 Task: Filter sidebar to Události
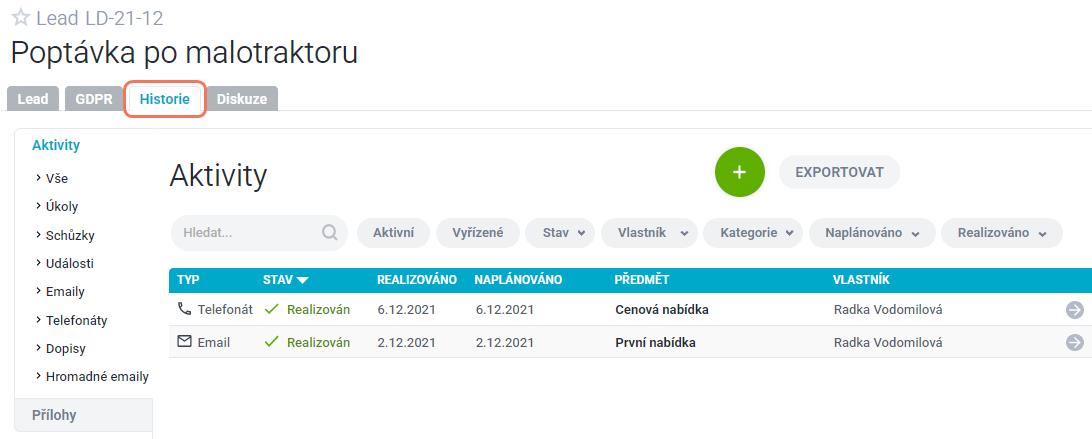click(69, 263)
